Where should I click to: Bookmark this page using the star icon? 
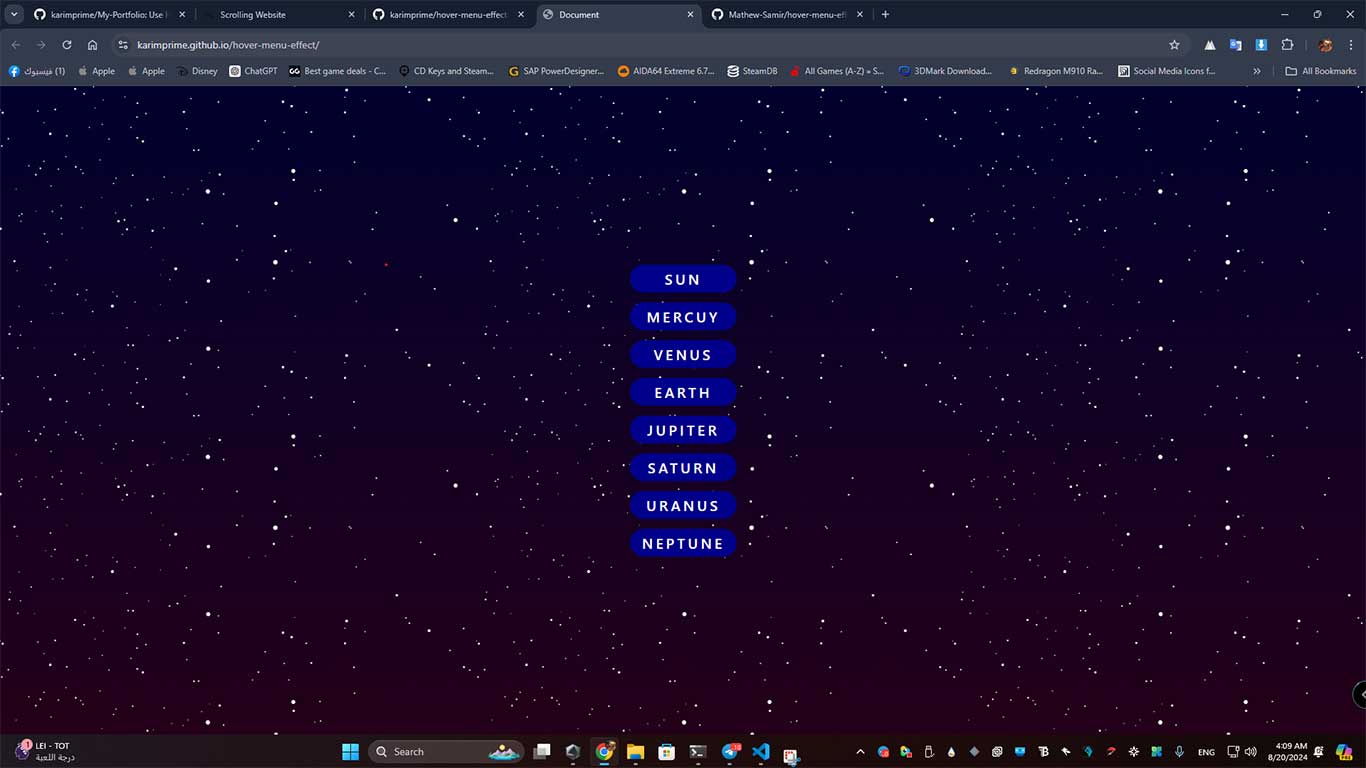coord(1174,45)
